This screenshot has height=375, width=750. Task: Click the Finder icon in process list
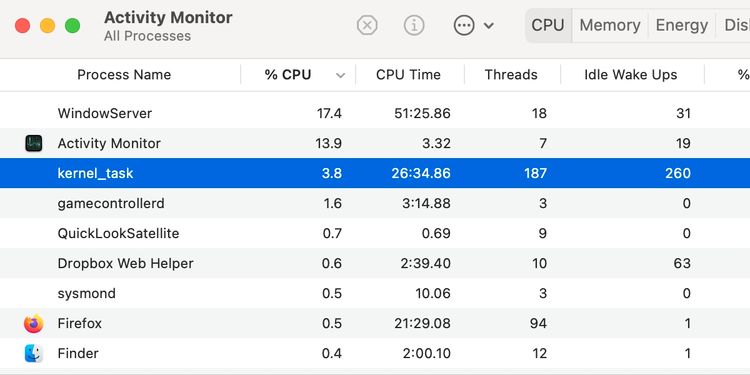(33, 353)
